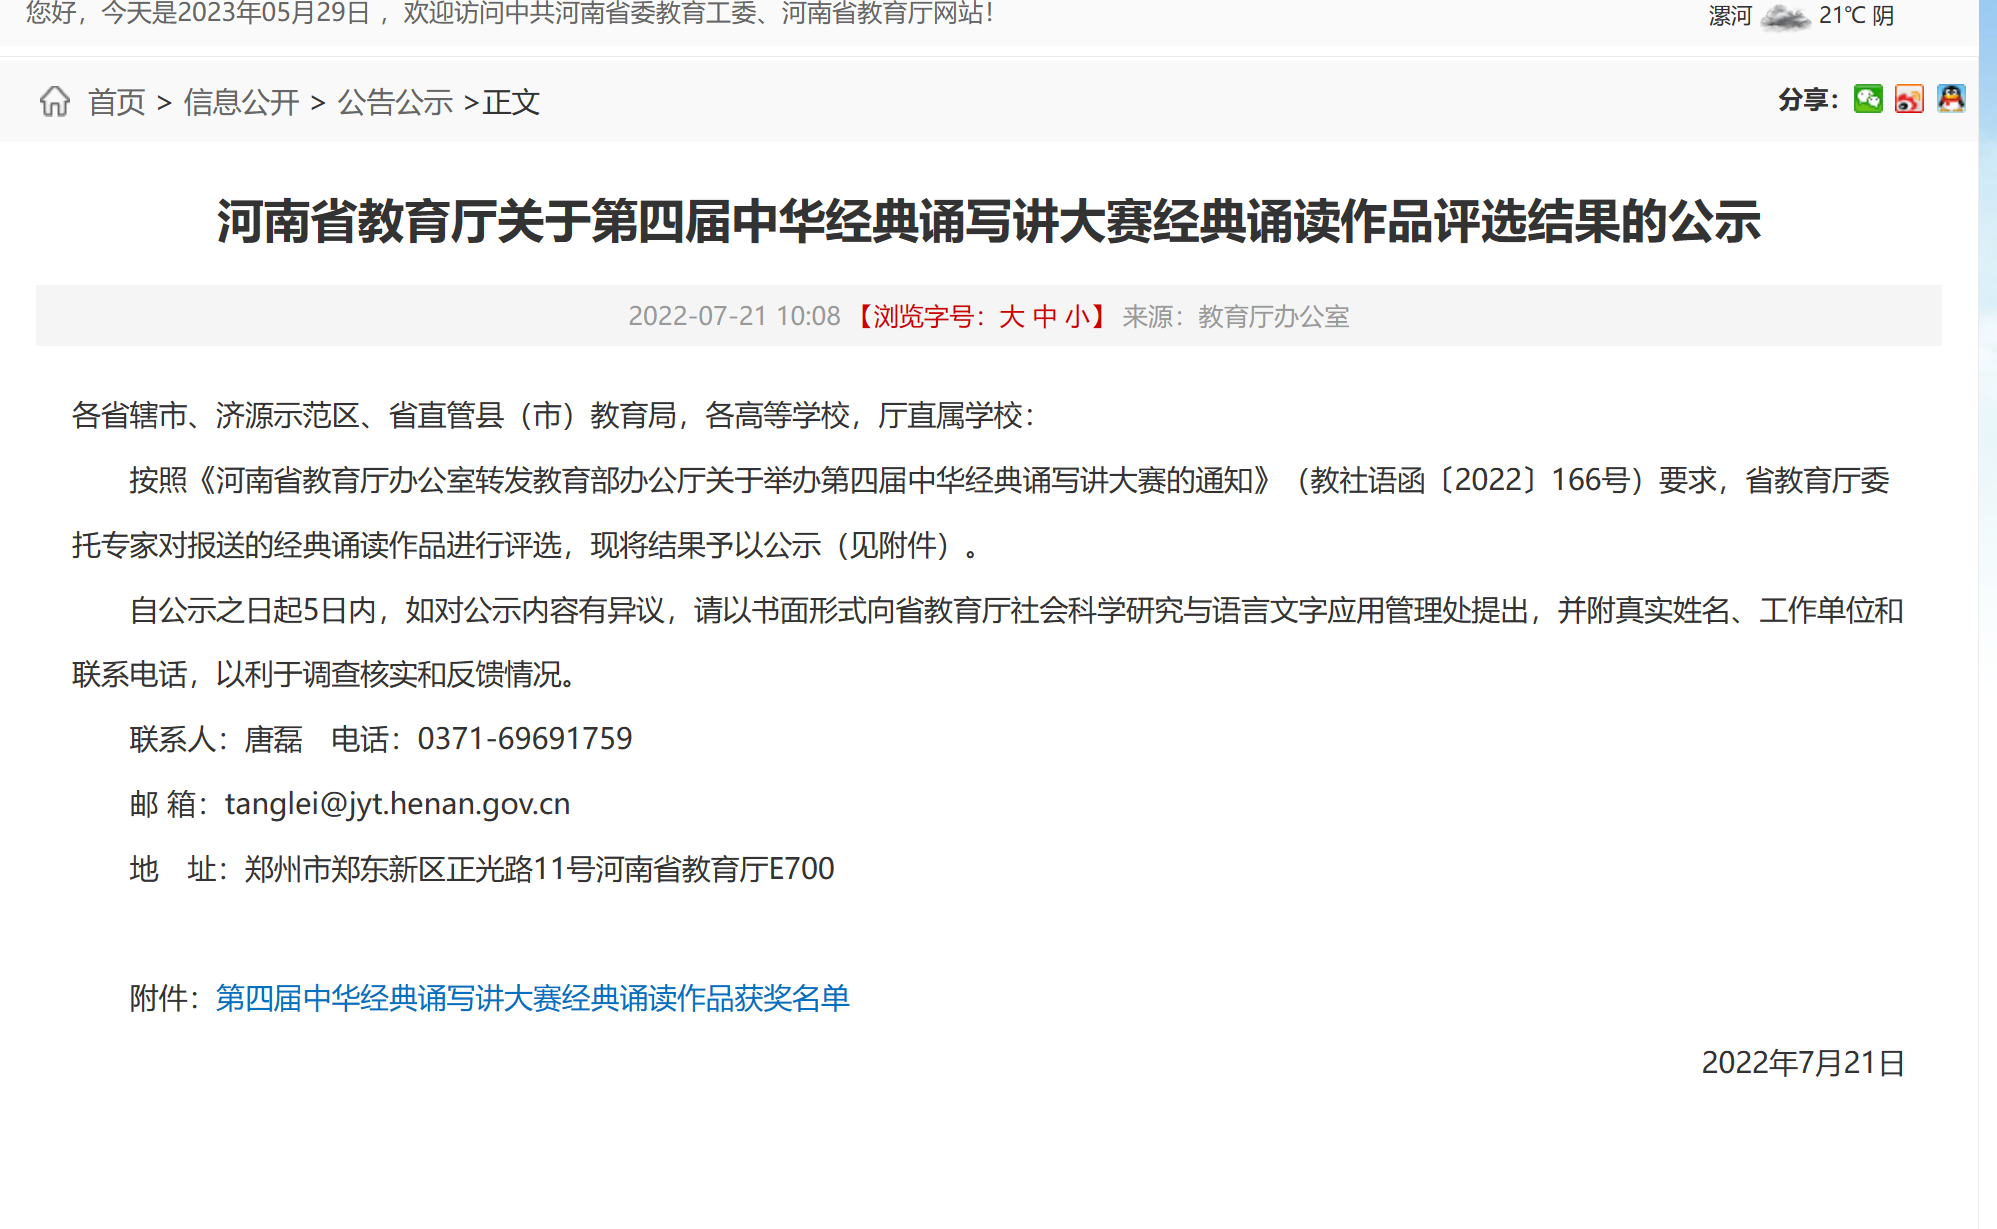This screenshot has width=1997, height=1229.
Task: Share the article via WeChat icon
Action: [1868, 99]
